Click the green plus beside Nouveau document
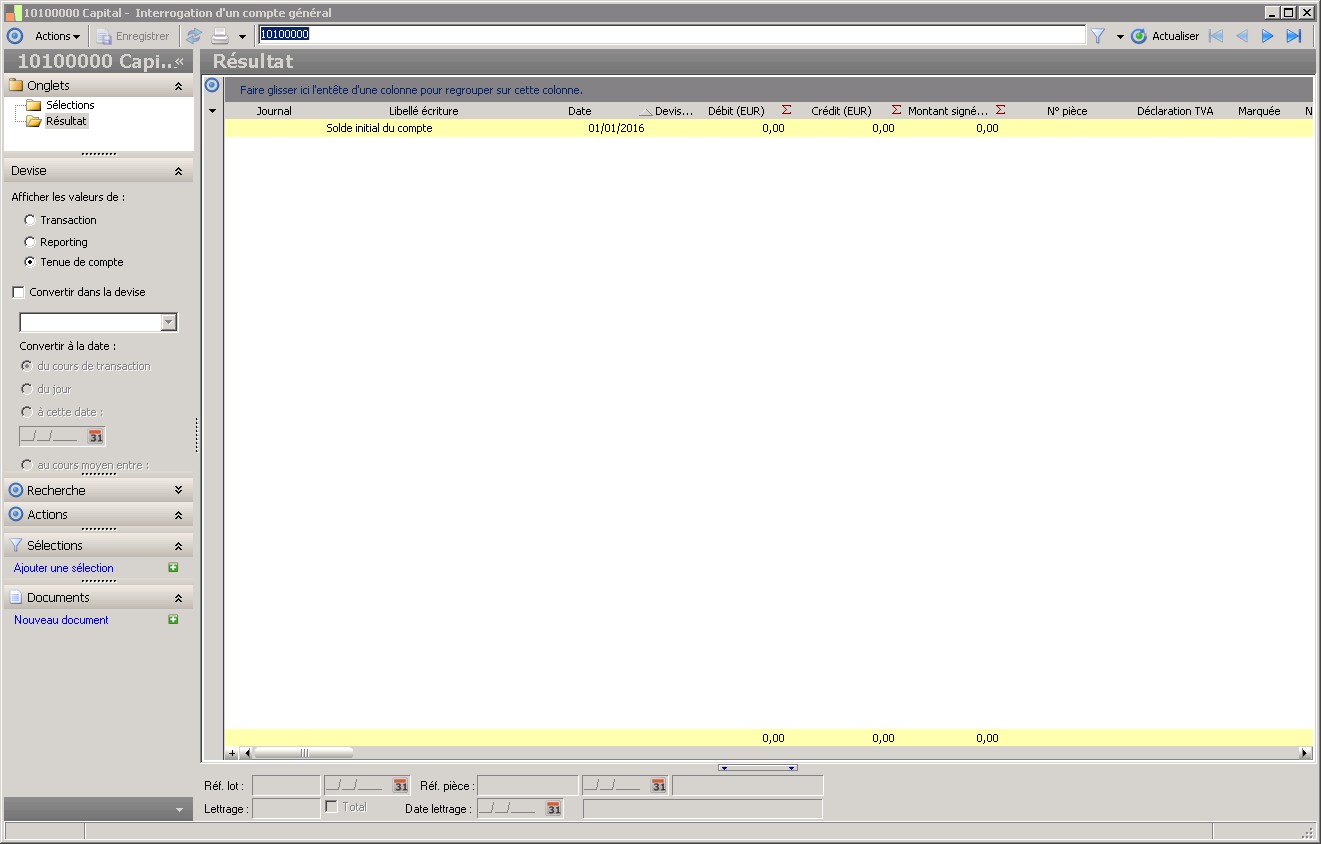This screenshot has width=1321, height=844. [x=173, y=620]
